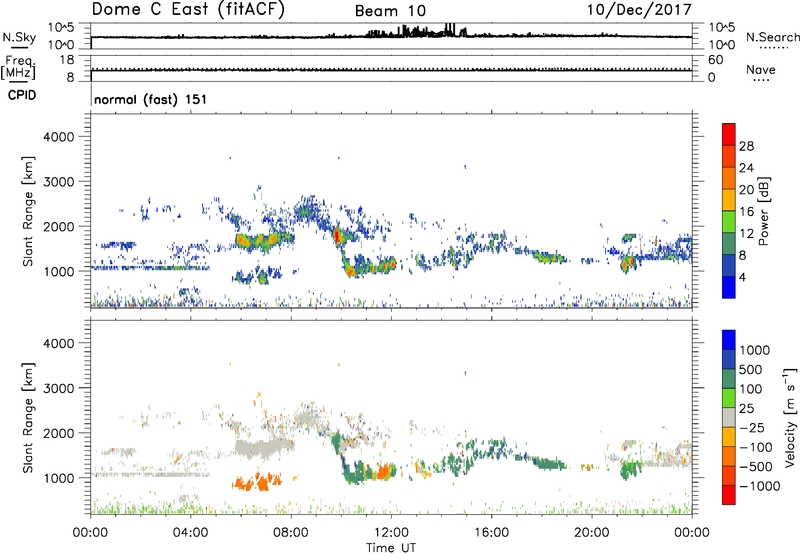Click the blue bottom of Power colorbar
800x554 pixels.
coord(729,287)
